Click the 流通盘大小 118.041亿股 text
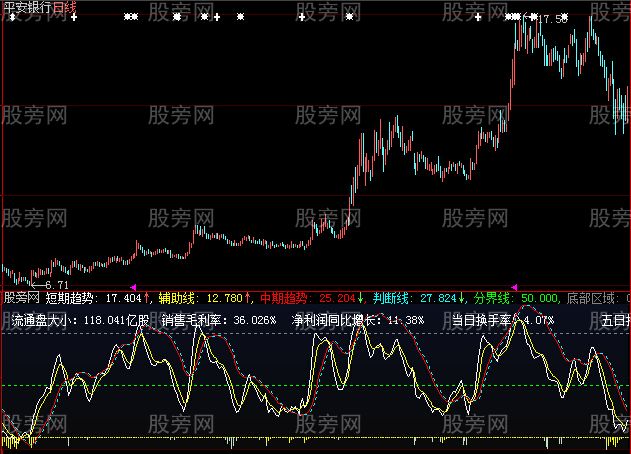The height and width of the screenshot is (454, 631). tap(80, 320)
